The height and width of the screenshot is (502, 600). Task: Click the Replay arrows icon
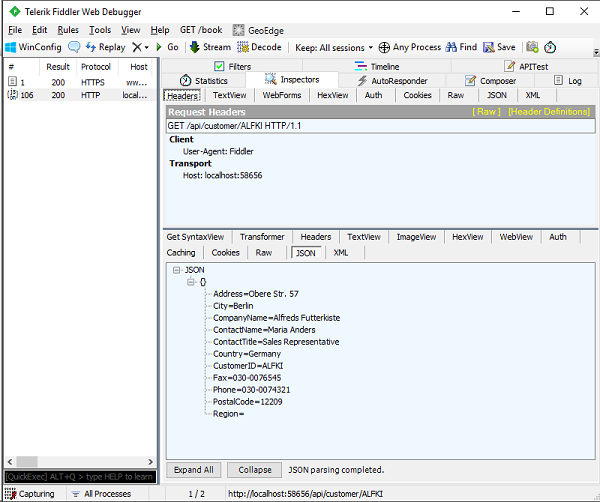pos(91,47)
